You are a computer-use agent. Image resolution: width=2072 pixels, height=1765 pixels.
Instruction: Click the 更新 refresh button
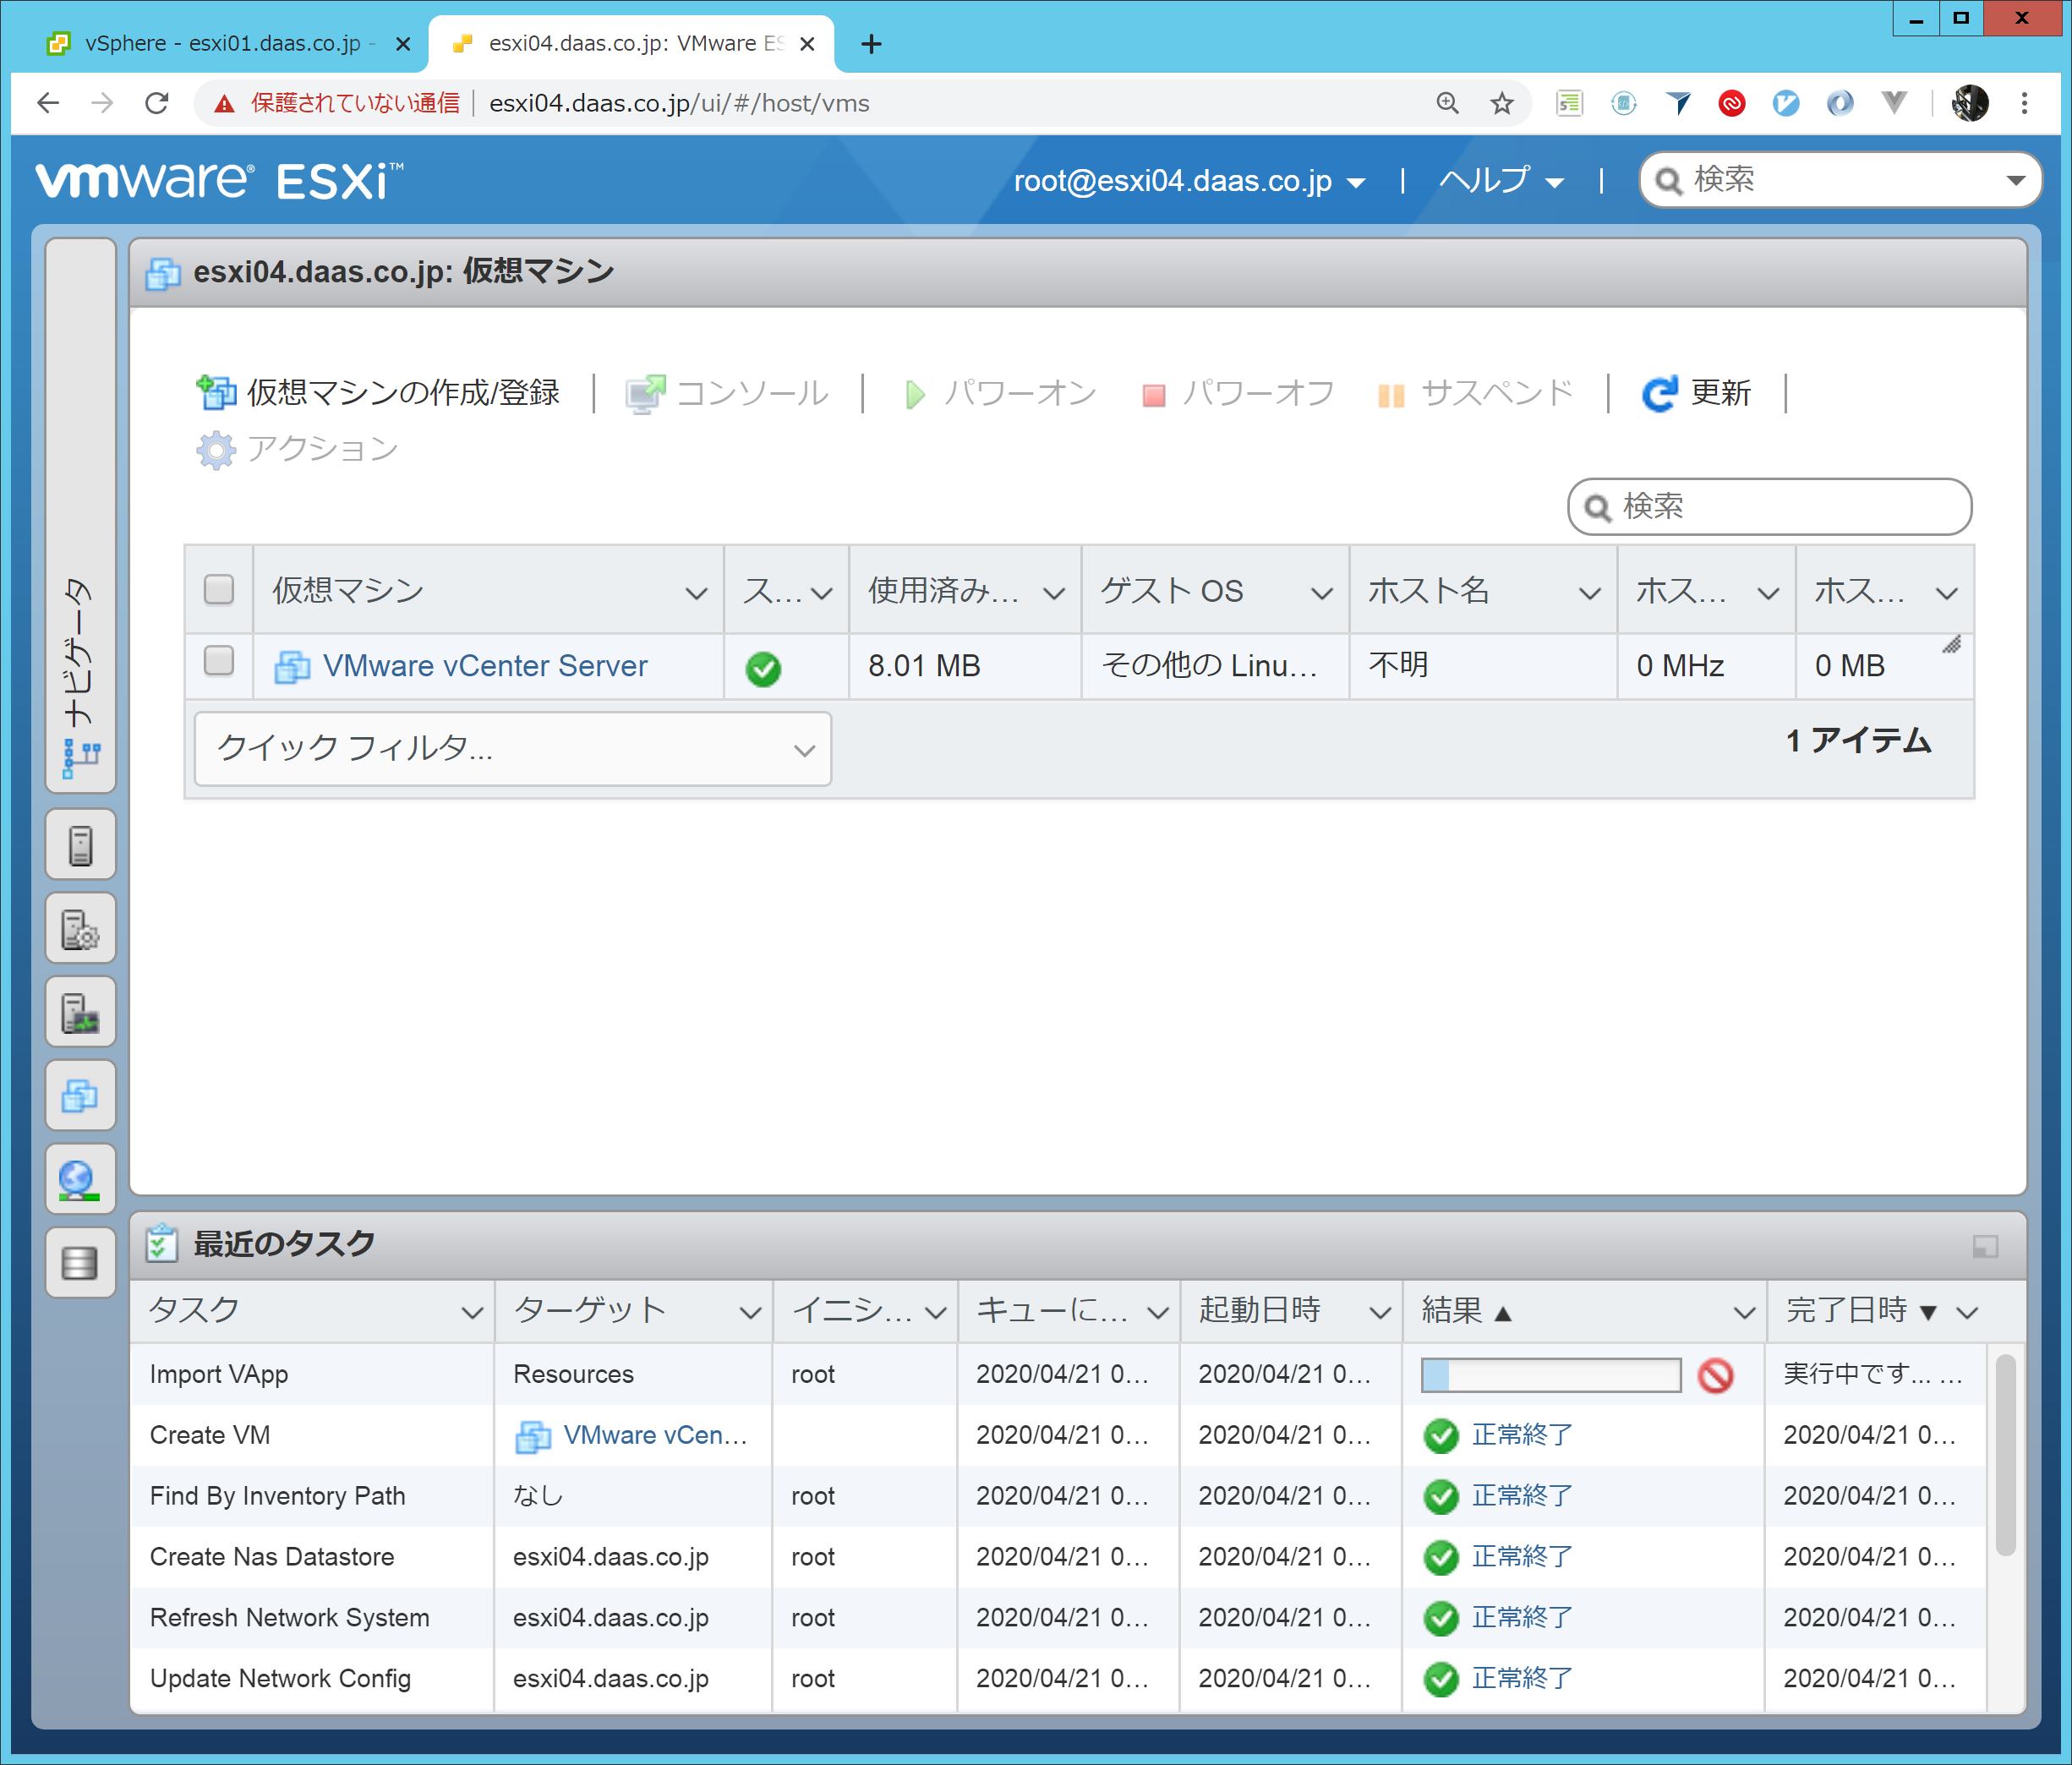[1696, 393]
